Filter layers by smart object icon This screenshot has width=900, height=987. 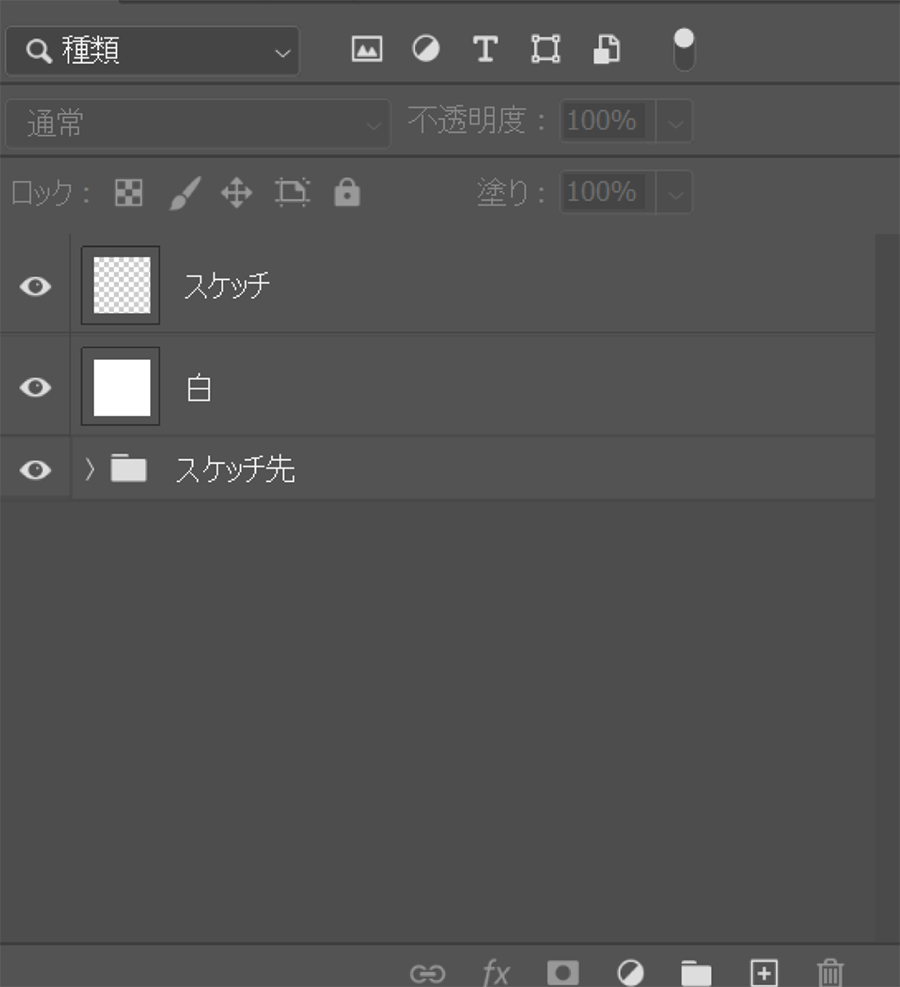607,49
